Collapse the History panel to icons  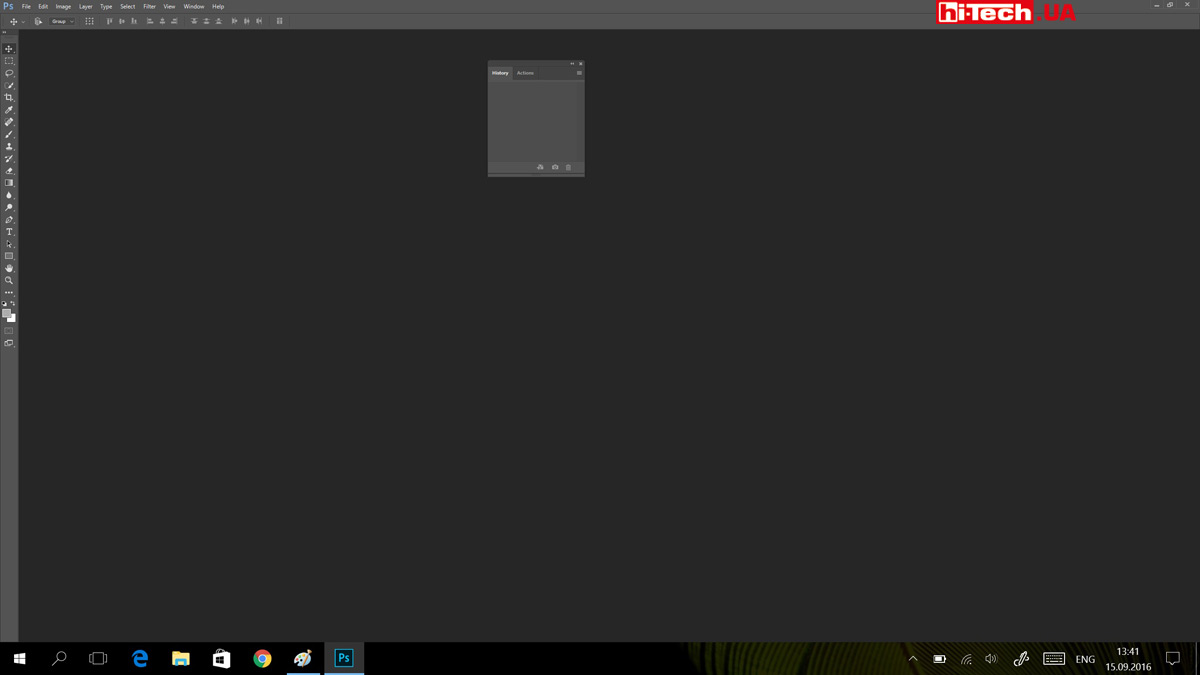(x=572, y=64)
